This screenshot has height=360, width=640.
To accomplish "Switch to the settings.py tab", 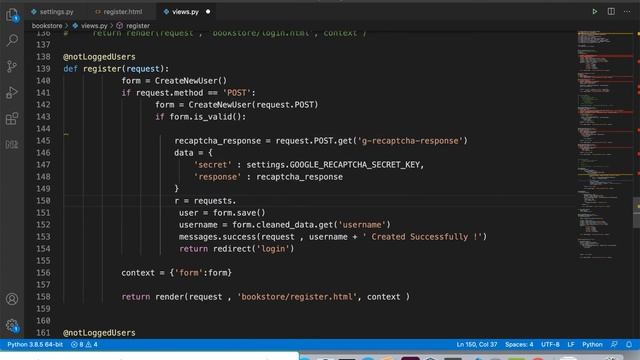I will pyautogui.click(x=52, y=12).
